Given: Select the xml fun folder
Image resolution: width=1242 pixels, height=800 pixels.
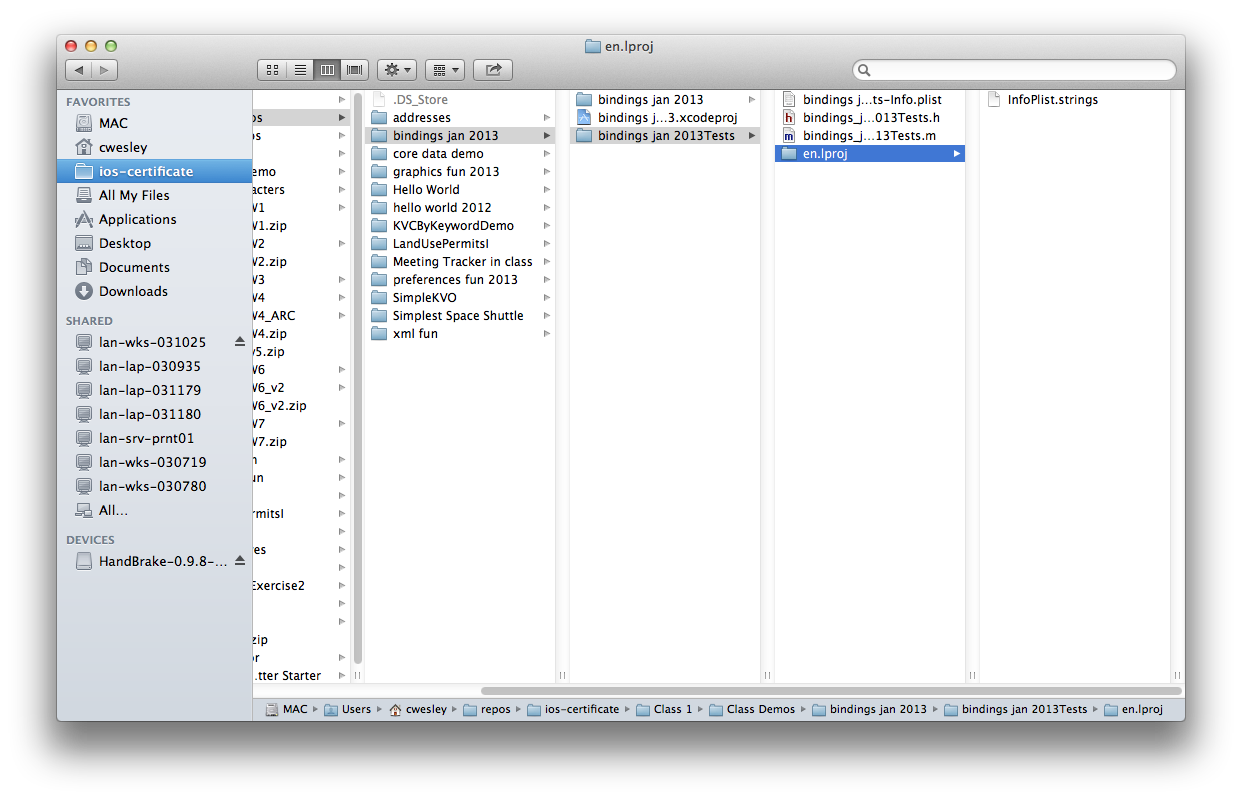Looking at the screenshot, I should [460, 334].
